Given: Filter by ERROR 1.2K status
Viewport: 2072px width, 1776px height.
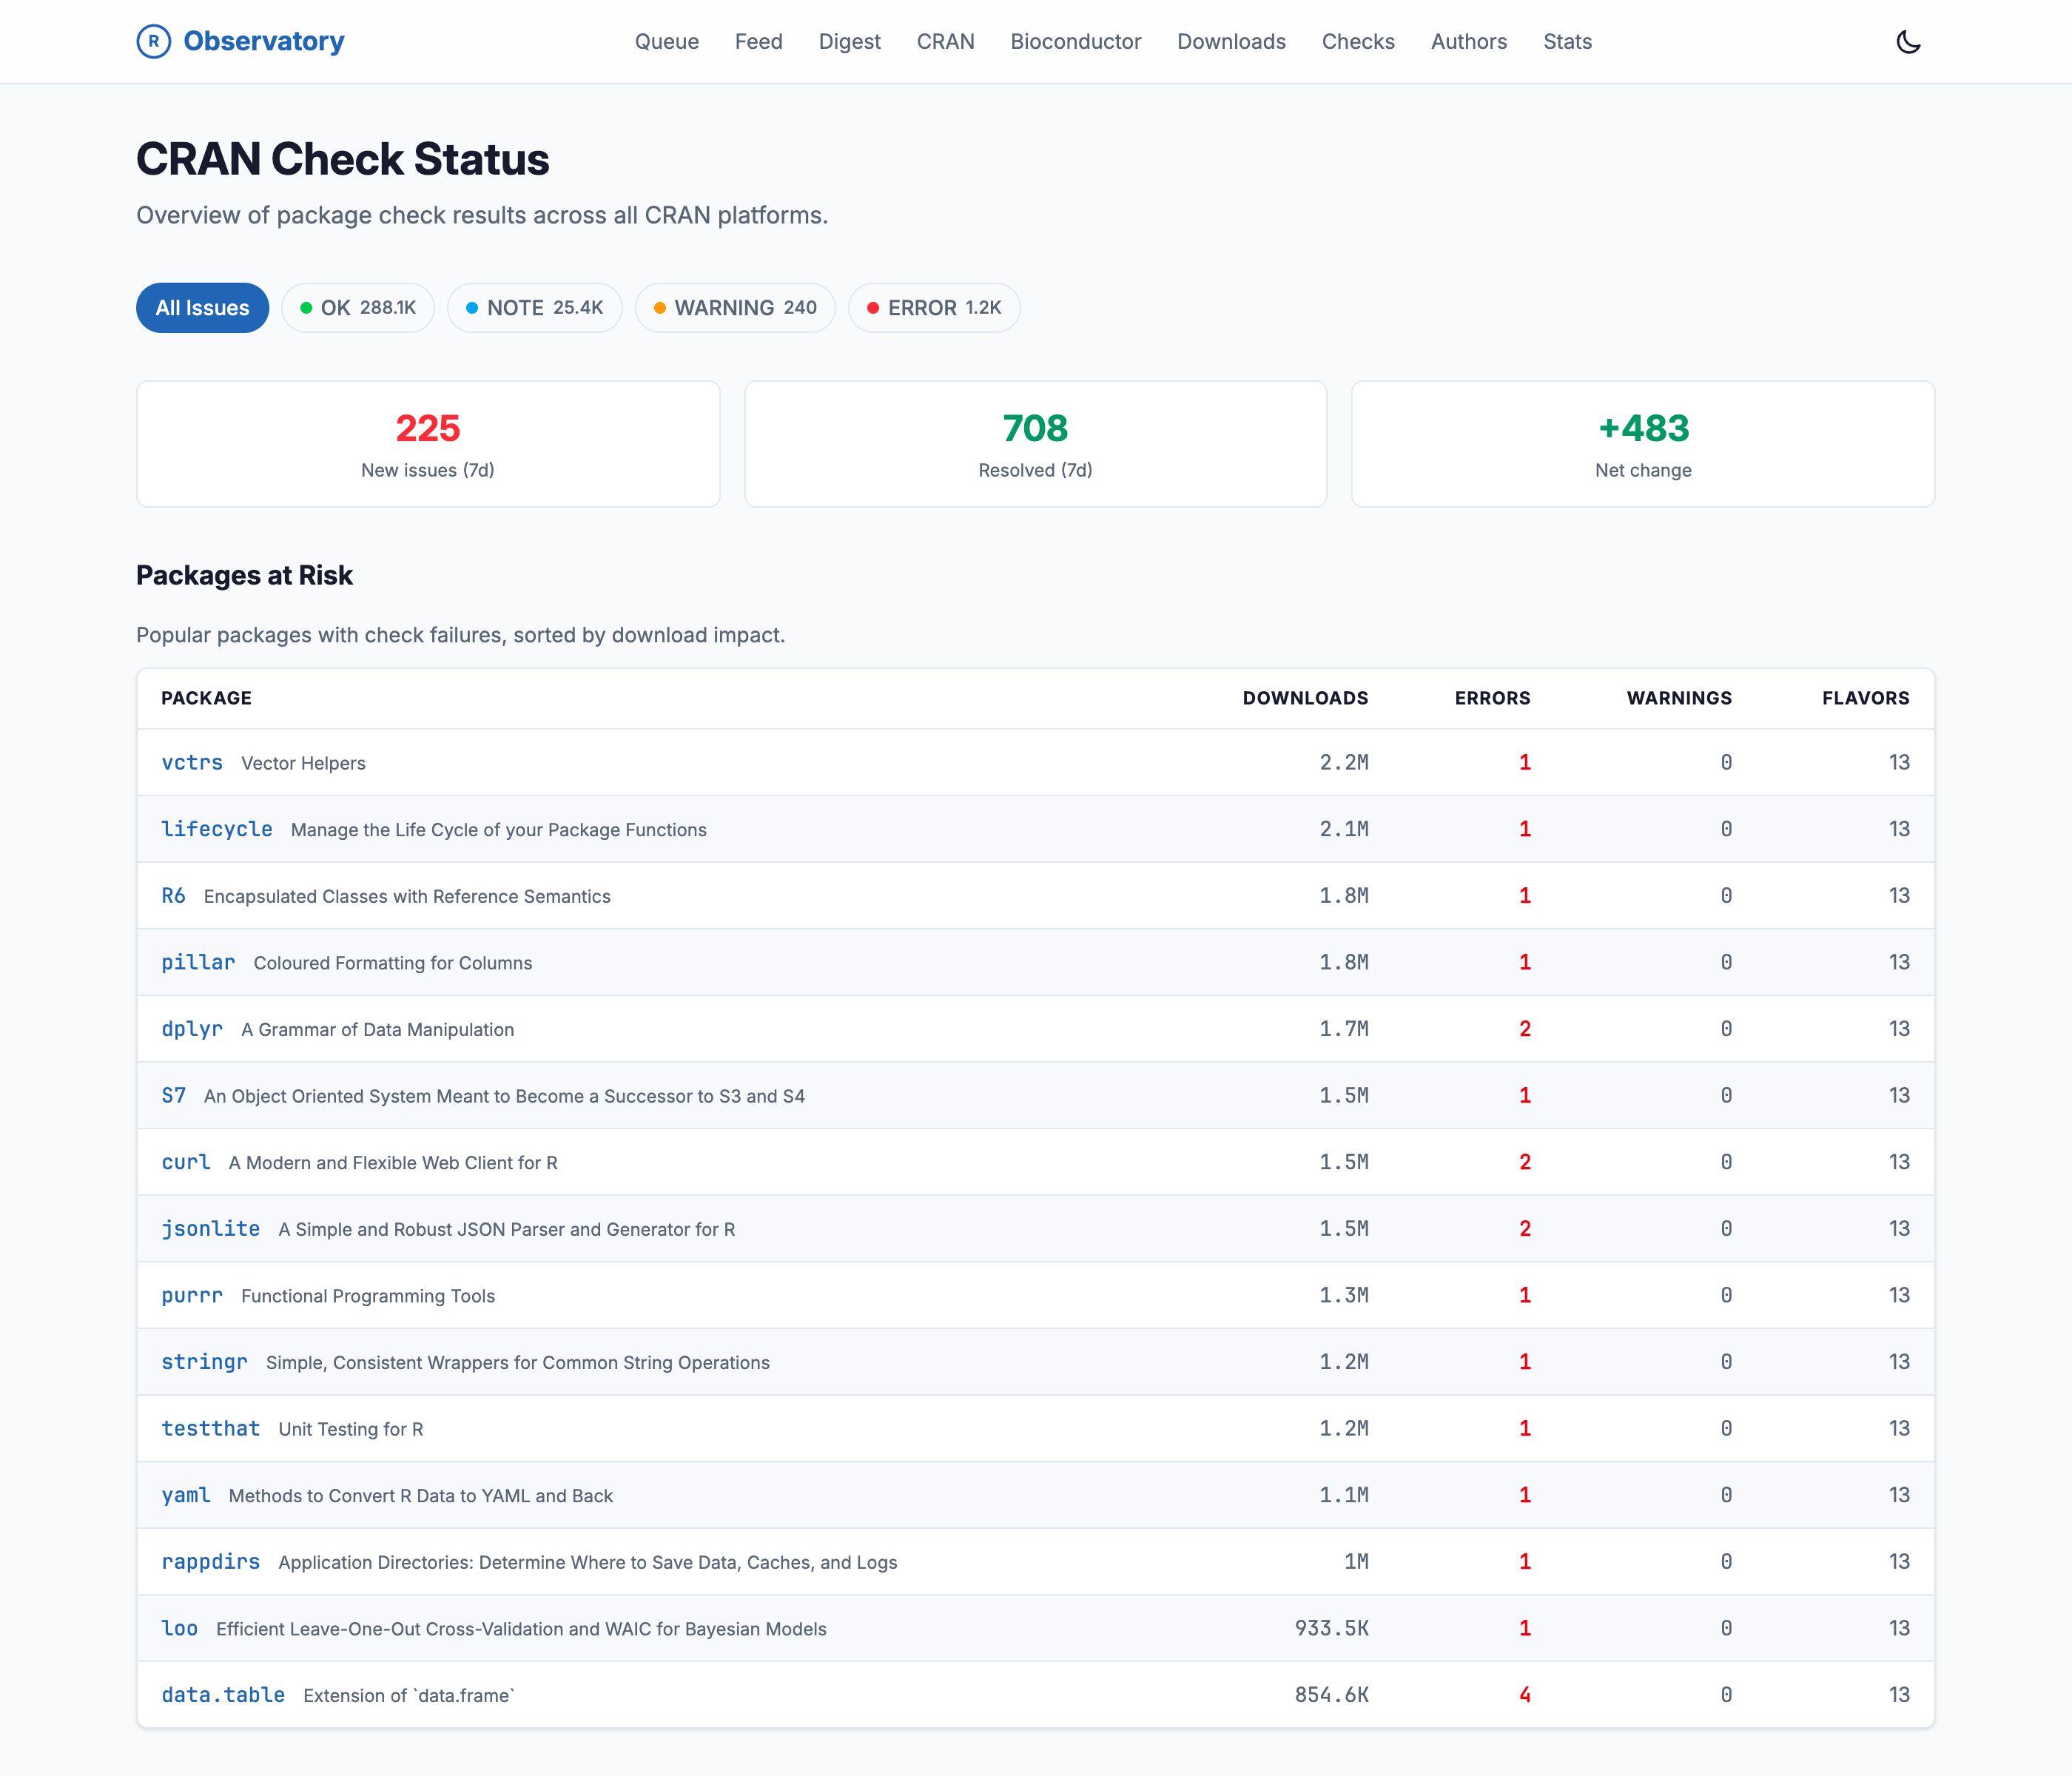Looking at the screenshot, I should click(x=934, y=308).
